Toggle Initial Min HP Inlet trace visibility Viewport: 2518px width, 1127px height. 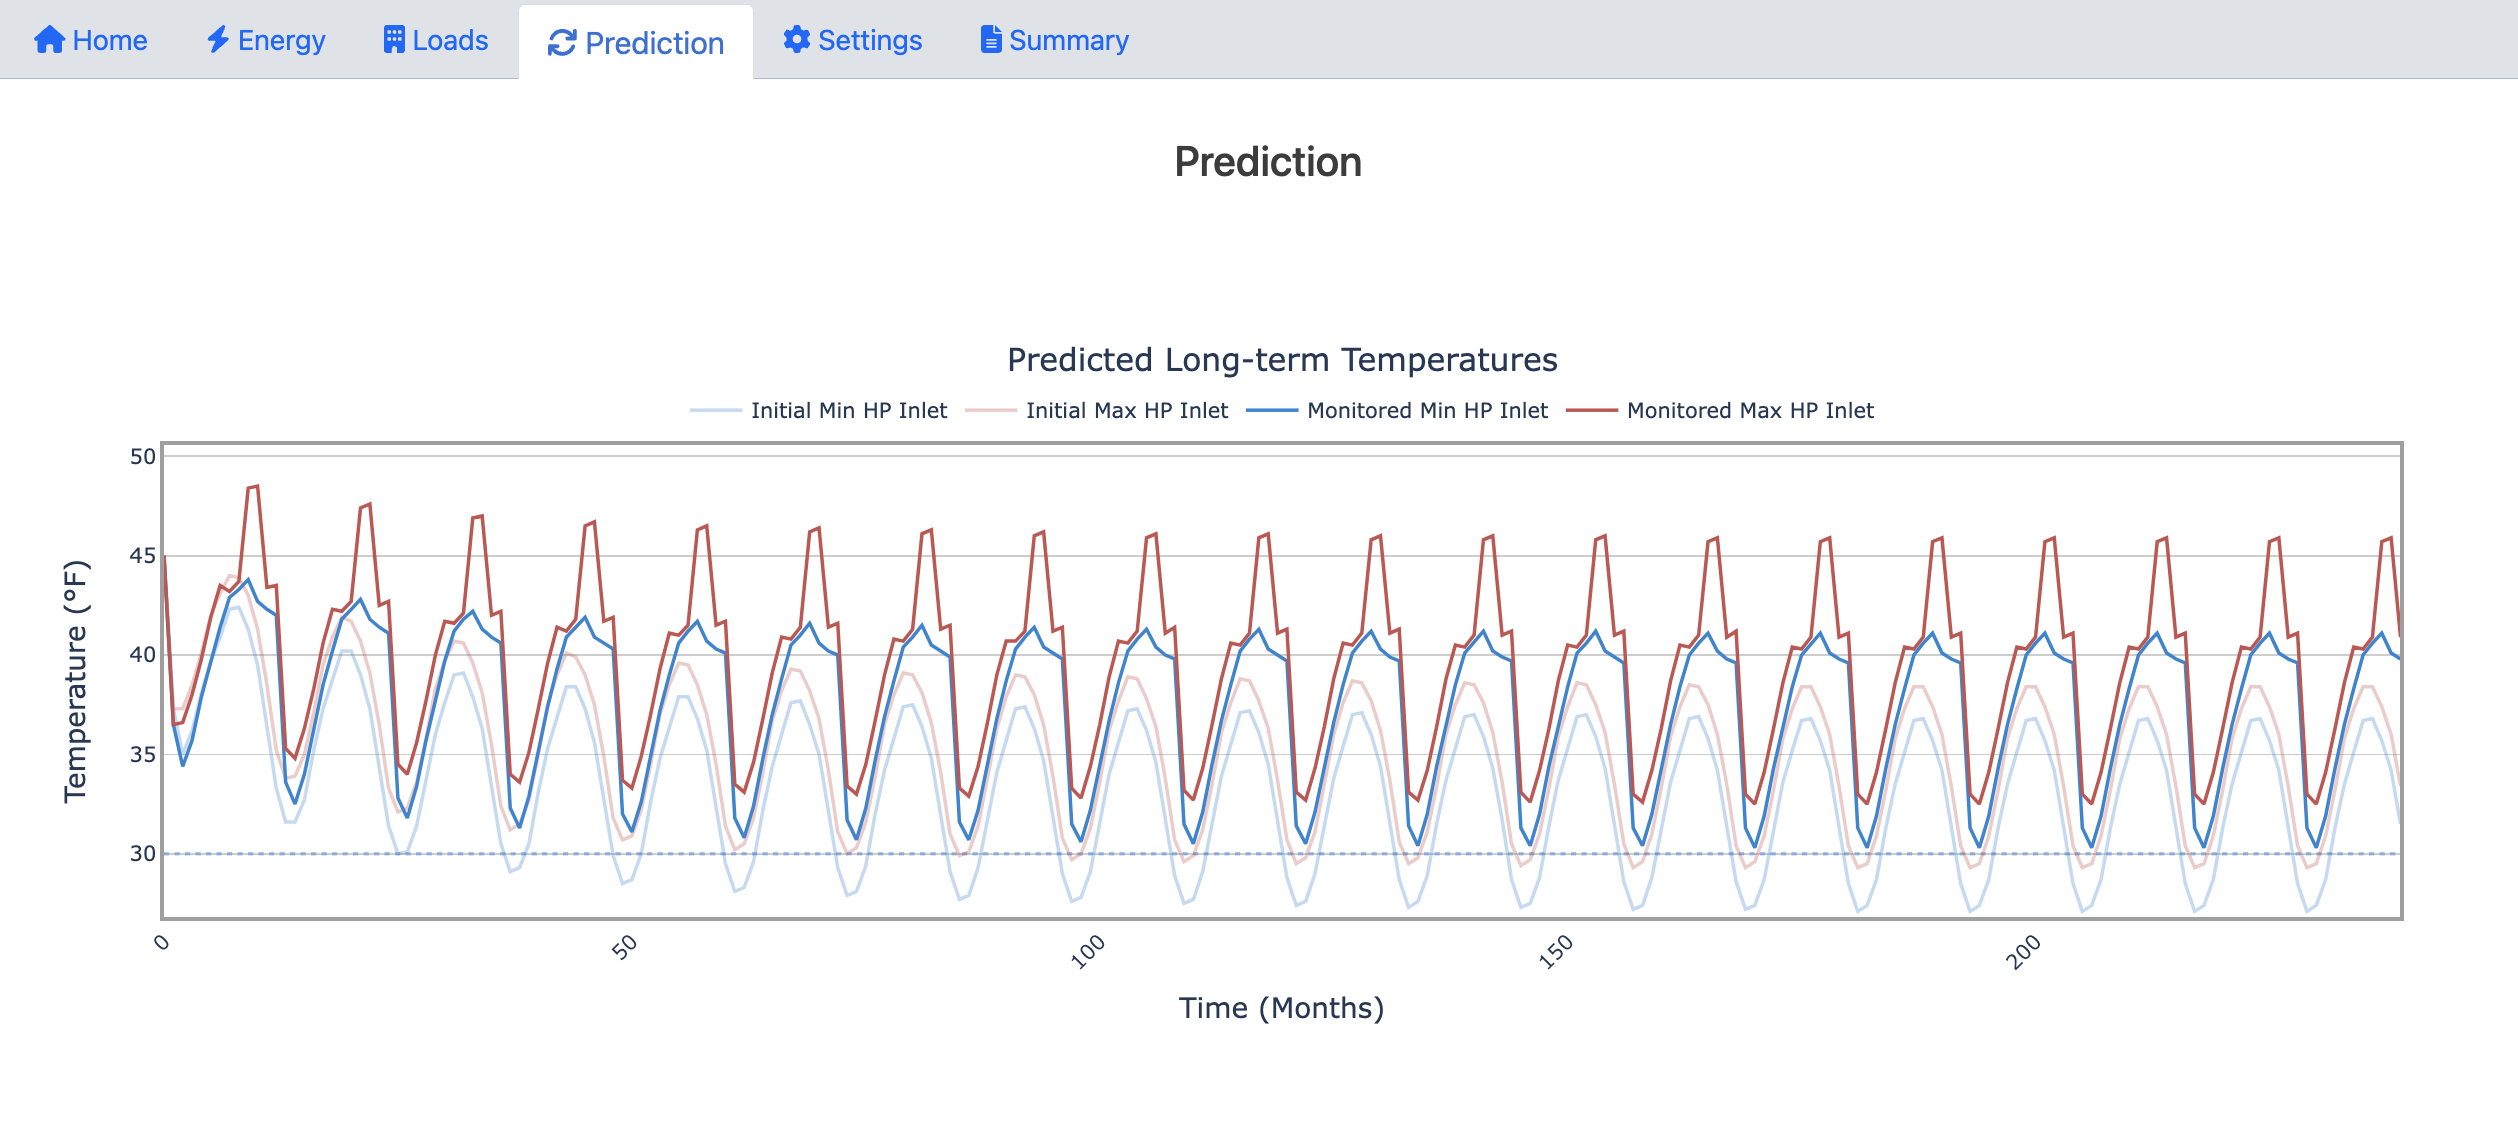tap(848, 411)
